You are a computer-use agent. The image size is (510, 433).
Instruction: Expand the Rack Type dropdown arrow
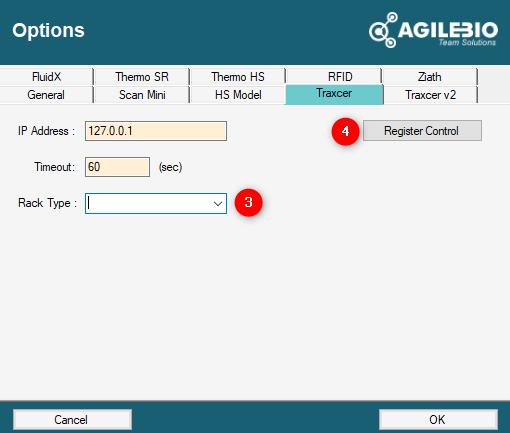pyautogui.click(x=218, y=203)
